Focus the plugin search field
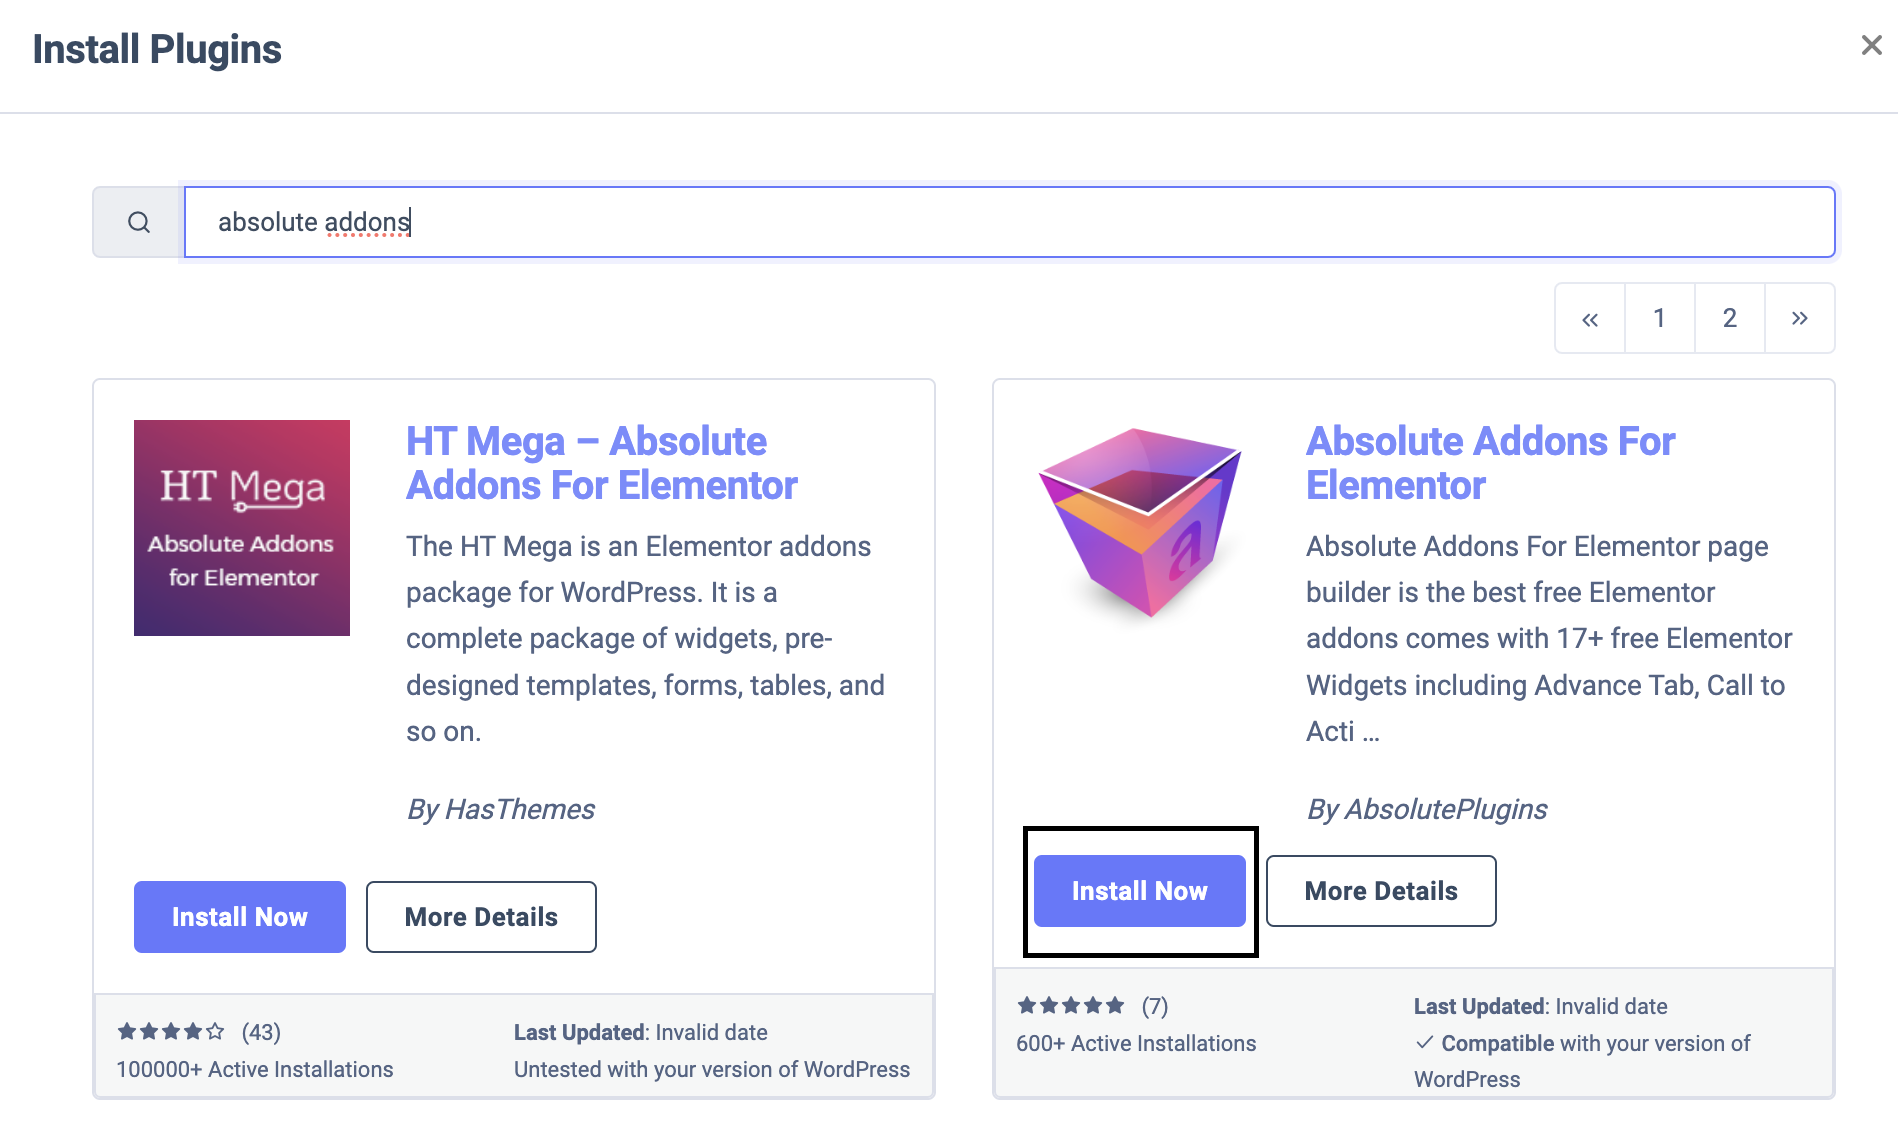Viewport: 1898px width, 1146px height. (x=1010, y=222)
